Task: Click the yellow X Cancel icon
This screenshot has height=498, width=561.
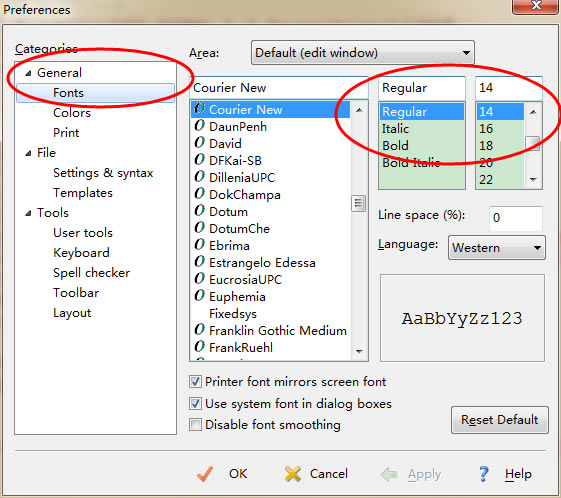Action: click(293, 474)
